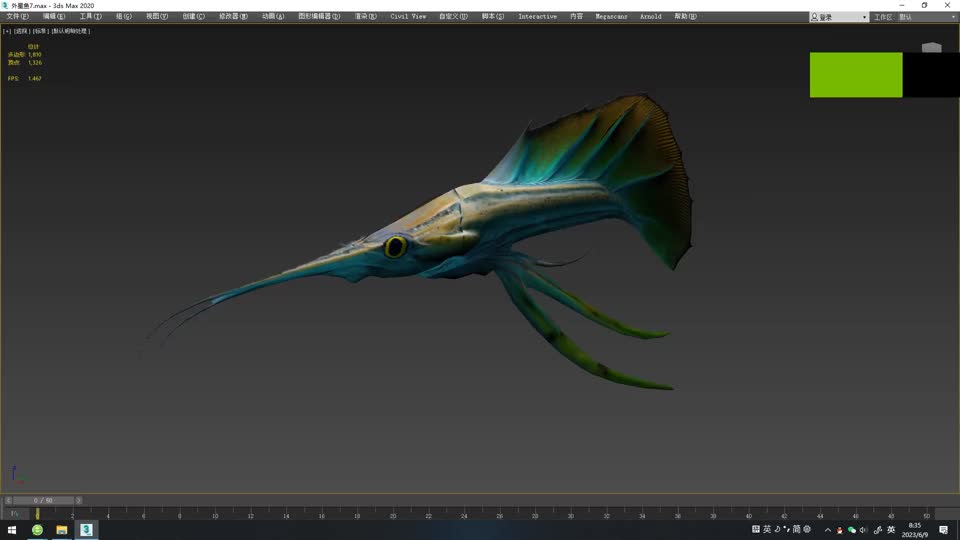960x540 pixels.
Task: Step time slider forward with right arrow
Action: [x=79, y=500]
